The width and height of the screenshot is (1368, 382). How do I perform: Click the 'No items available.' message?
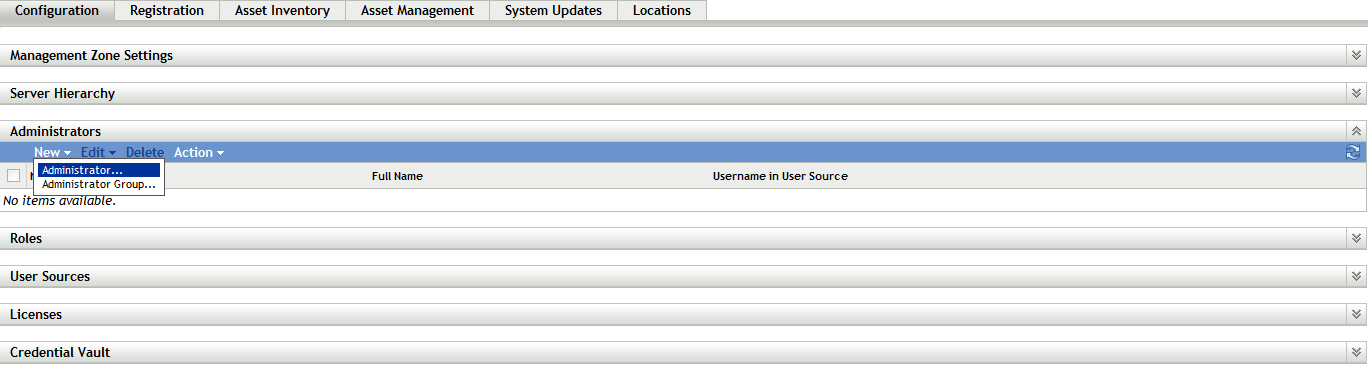pyautogui.click(x=60, y=201)
